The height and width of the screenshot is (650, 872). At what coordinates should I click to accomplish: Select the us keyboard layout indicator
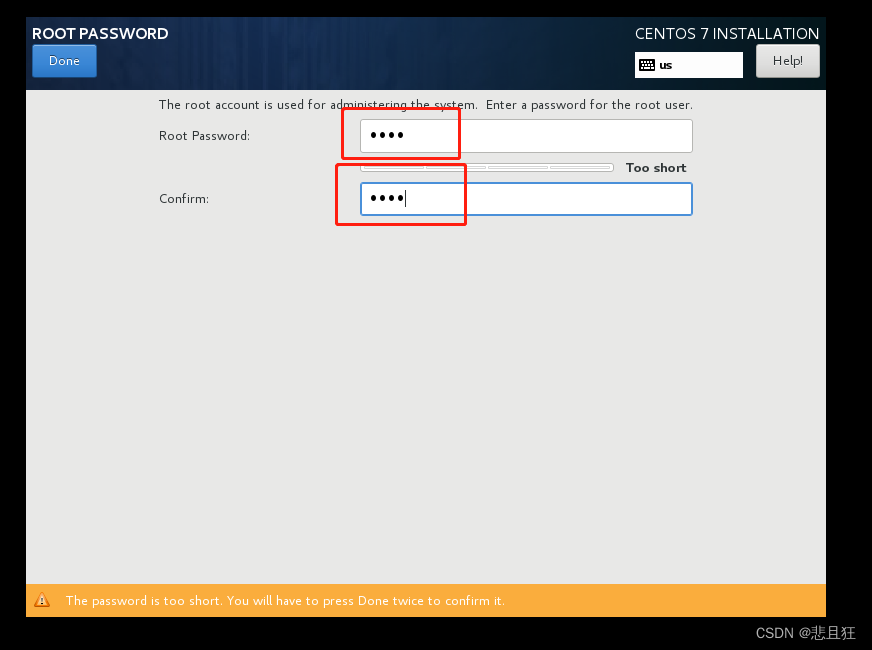click(688, 65)
